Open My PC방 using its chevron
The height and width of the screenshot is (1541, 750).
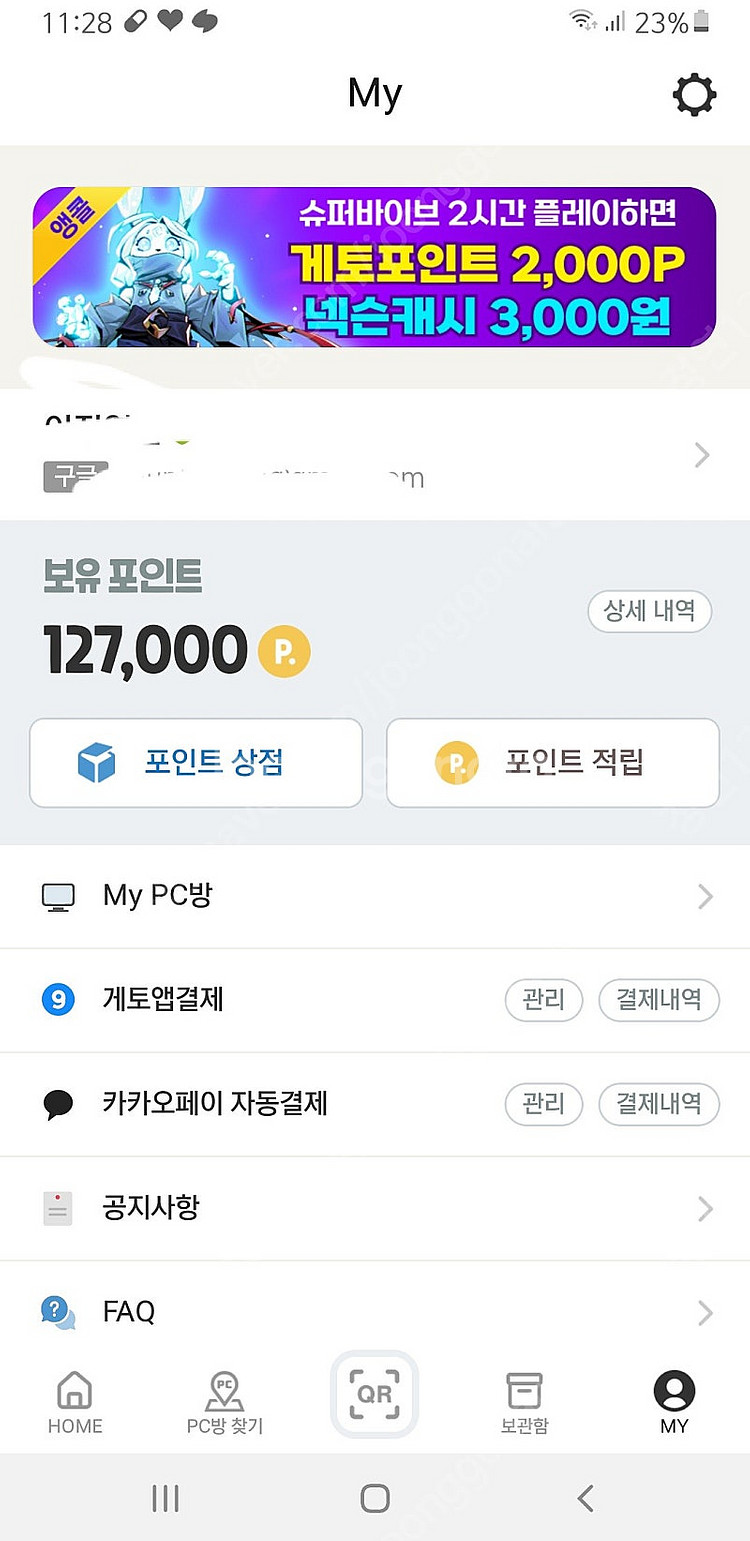coord(705,897)
